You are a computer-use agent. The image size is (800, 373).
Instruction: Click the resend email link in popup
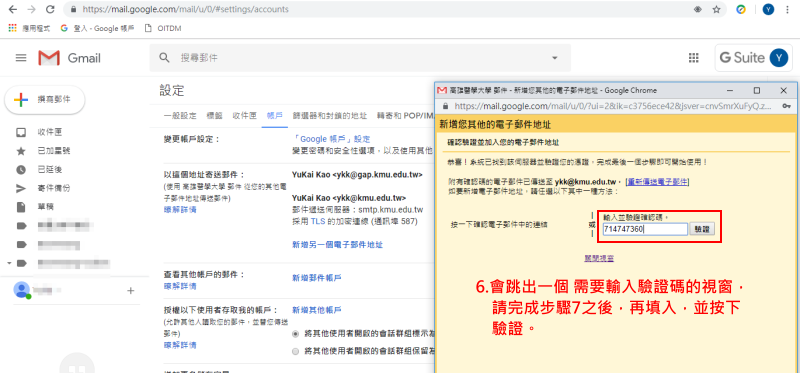coord(658,182)
